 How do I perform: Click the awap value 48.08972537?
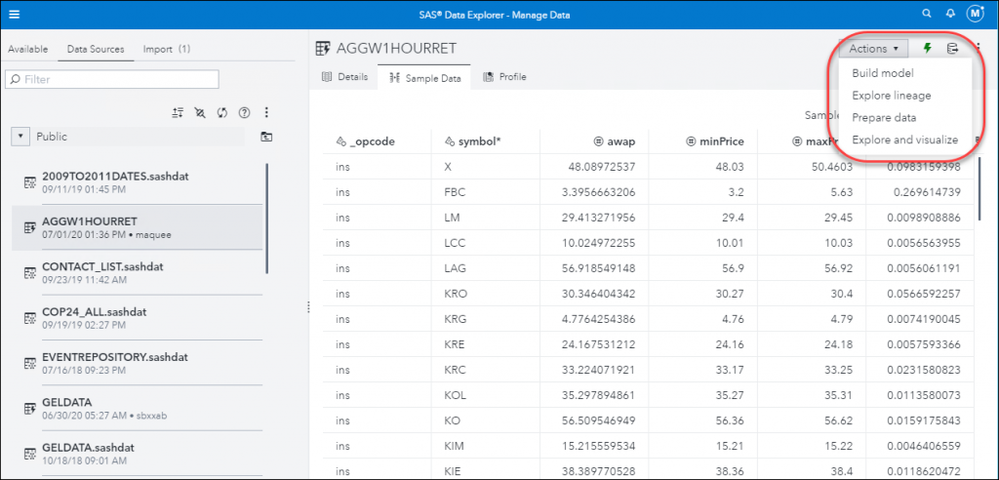point(601,167)
